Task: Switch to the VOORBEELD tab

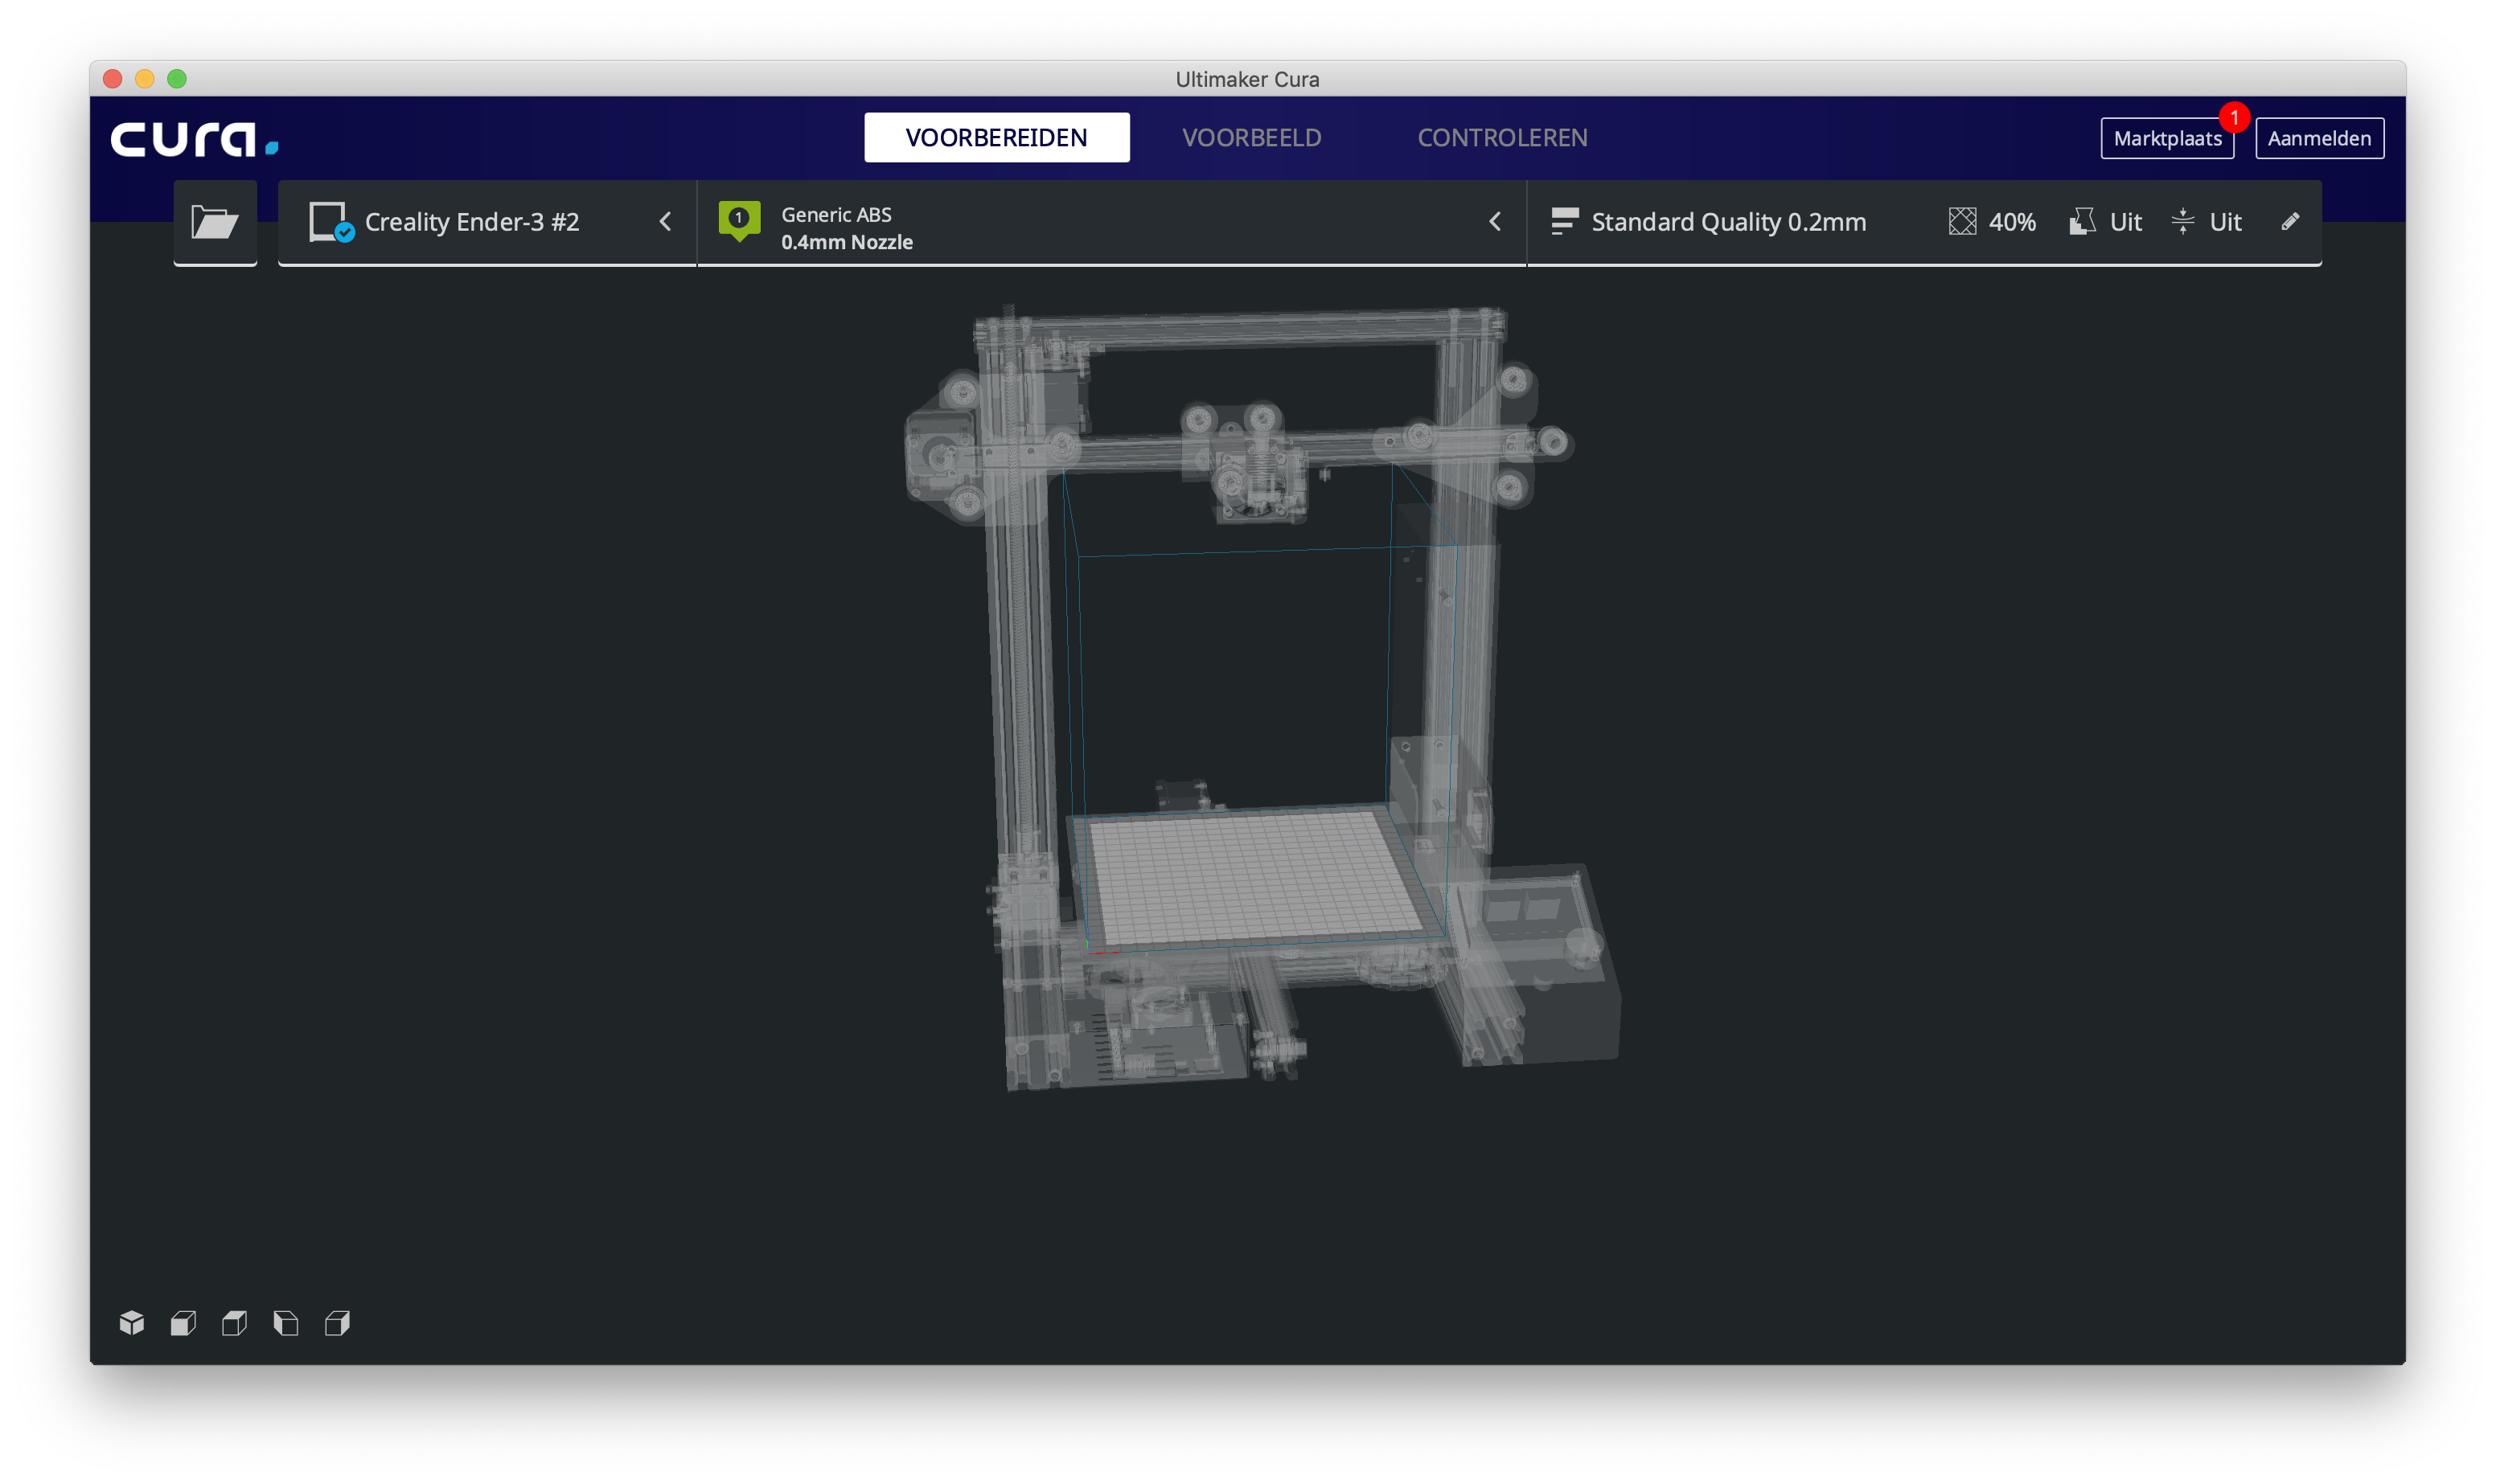Action: 1251,138
